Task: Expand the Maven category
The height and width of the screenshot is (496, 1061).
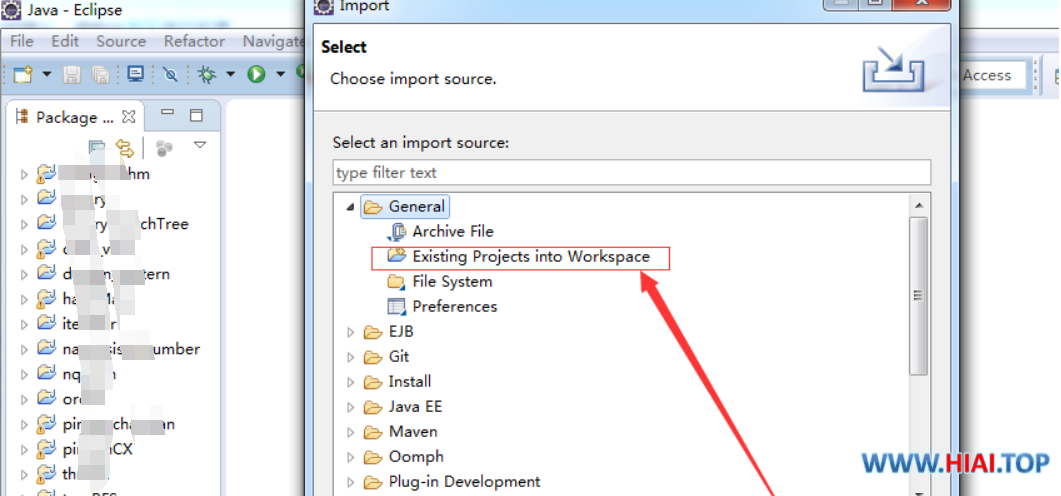Action: 351,432
